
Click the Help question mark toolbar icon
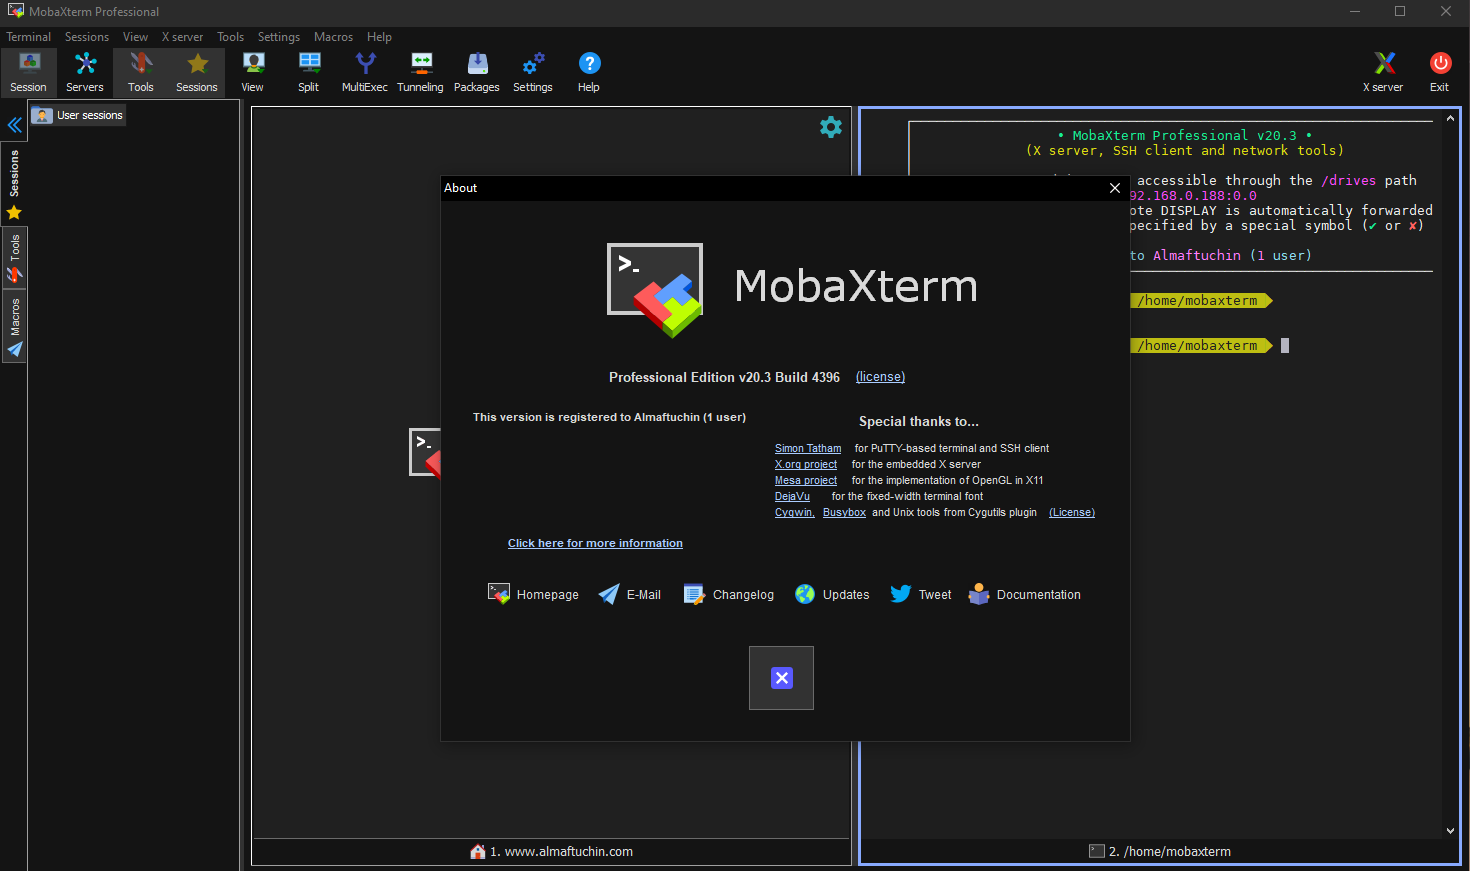tap(589, 73)
